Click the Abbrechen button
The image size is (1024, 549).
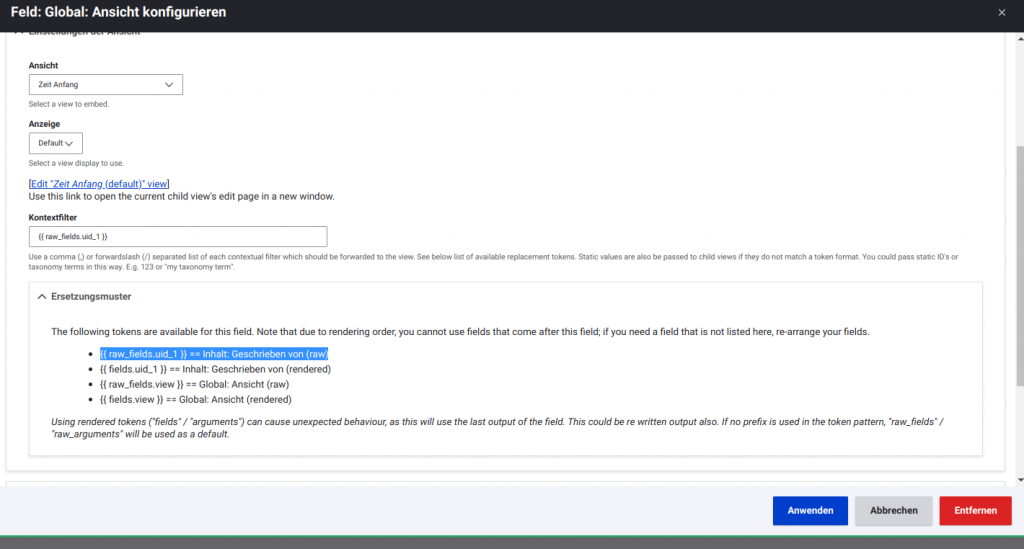(893, 510)
